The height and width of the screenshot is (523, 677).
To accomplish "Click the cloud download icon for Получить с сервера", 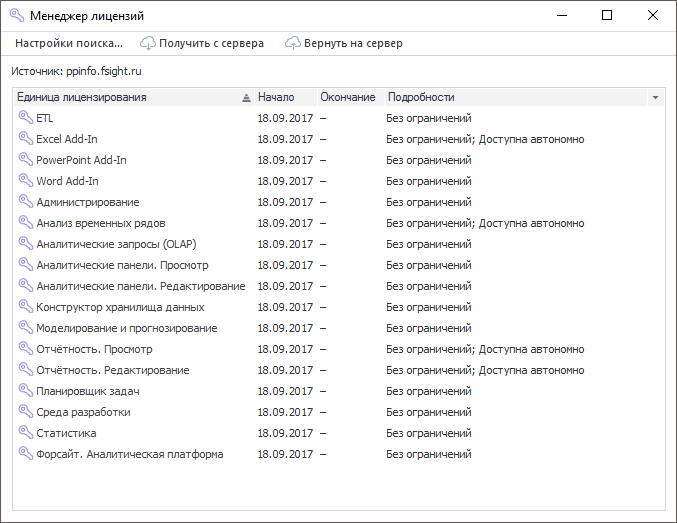I will 148,43.
